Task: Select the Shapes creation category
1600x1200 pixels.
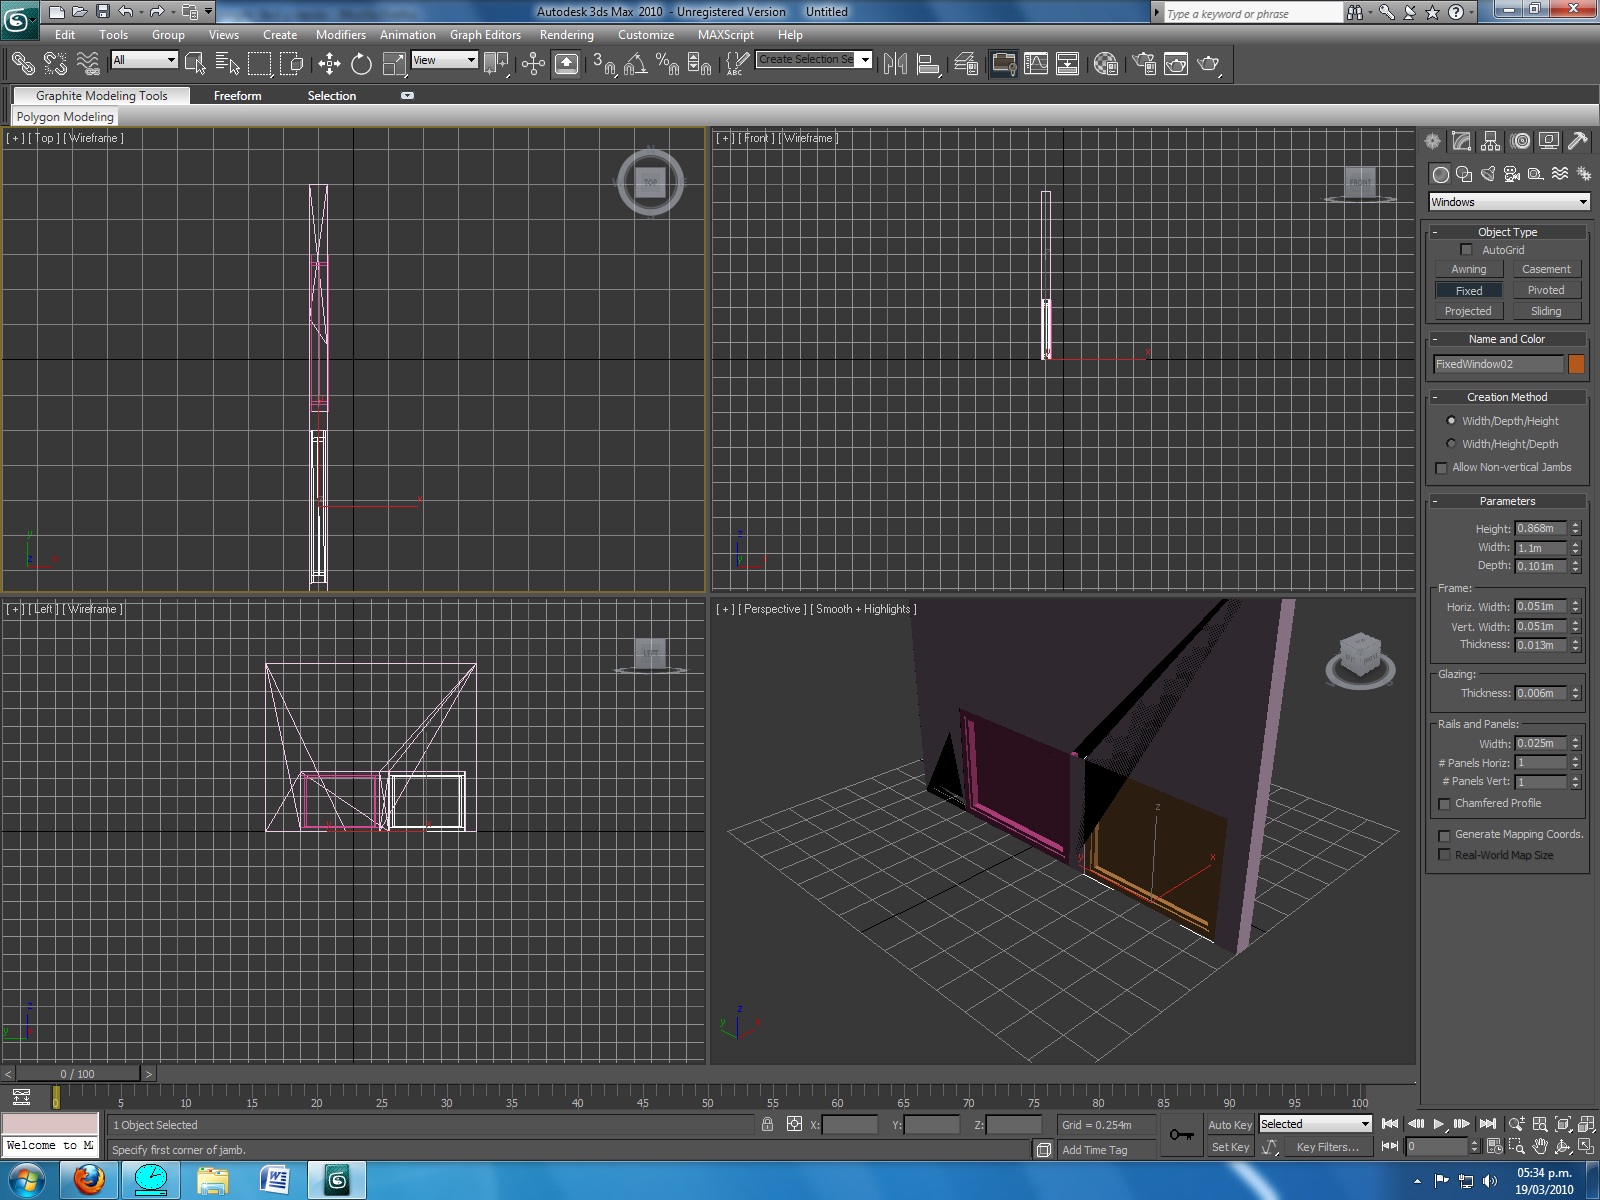Action: [1464, 174]
